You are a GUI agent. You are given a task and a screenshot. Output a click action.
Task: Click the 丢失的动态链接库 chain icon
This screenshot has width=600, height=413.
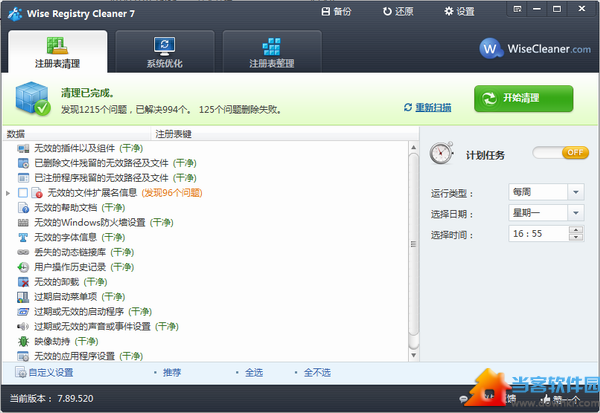[x=23, y=252]
